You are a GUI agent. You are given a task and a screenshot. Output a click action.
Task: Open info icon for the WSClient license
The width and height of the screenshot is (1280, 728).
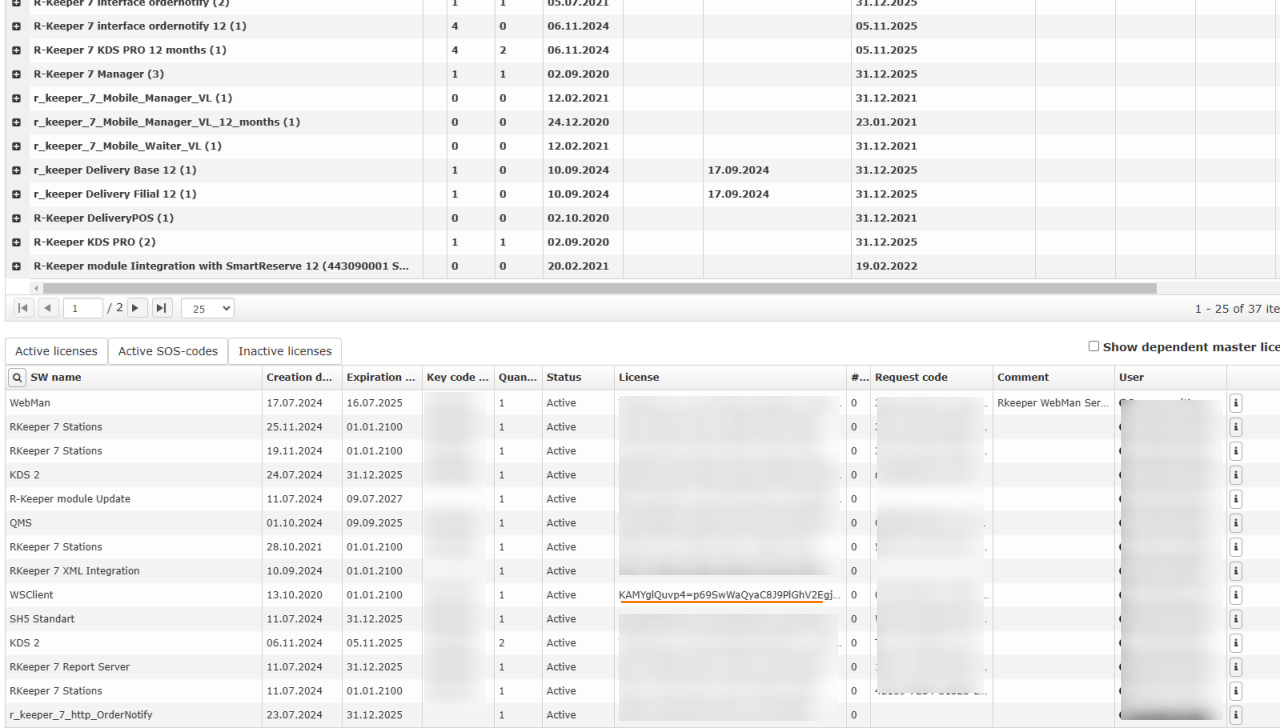coord(1236,595)
